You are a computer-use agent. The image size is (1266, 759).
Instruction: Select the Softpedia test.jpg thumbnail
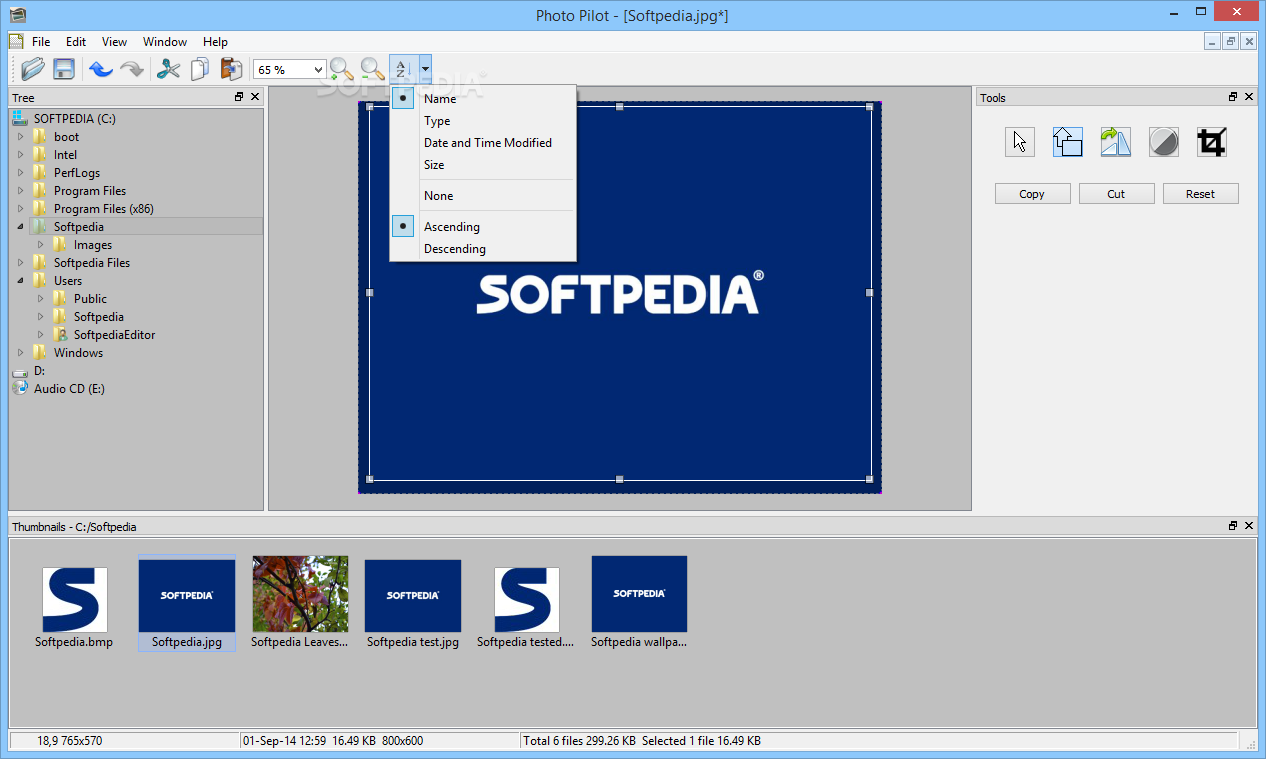tap(413, 602)
